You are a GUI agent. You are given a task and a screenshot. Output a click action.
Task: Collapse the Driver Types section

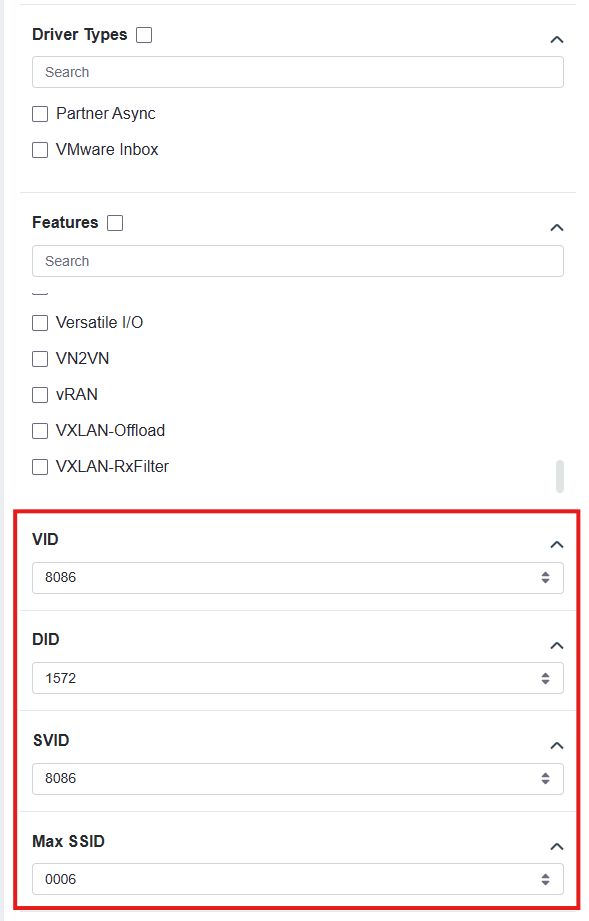557,39
